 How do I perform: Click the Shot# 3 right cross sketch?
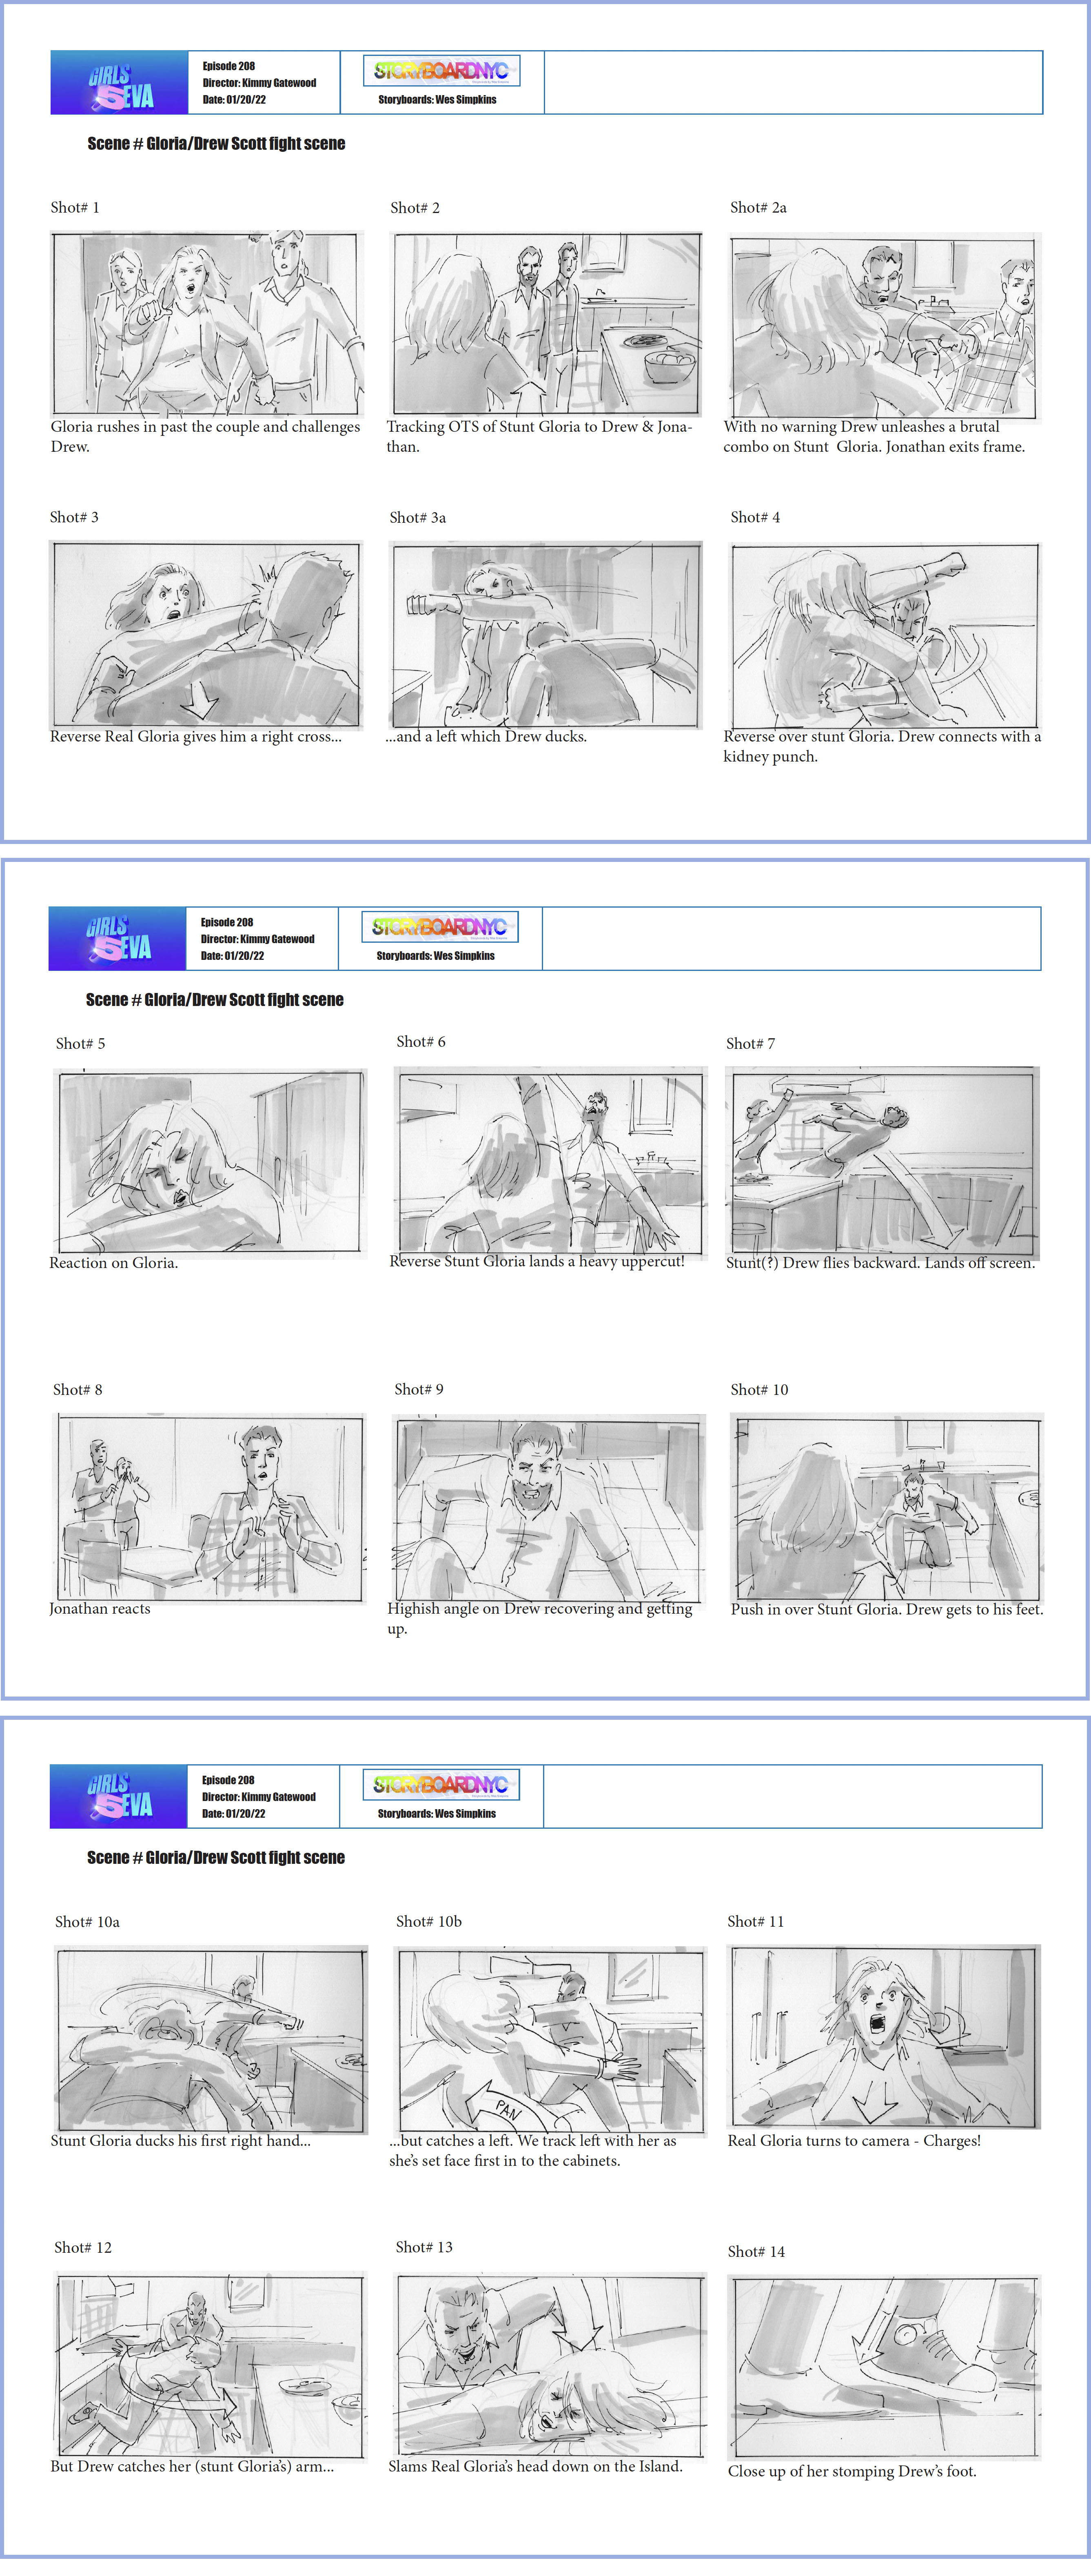[x=206, y=635]
